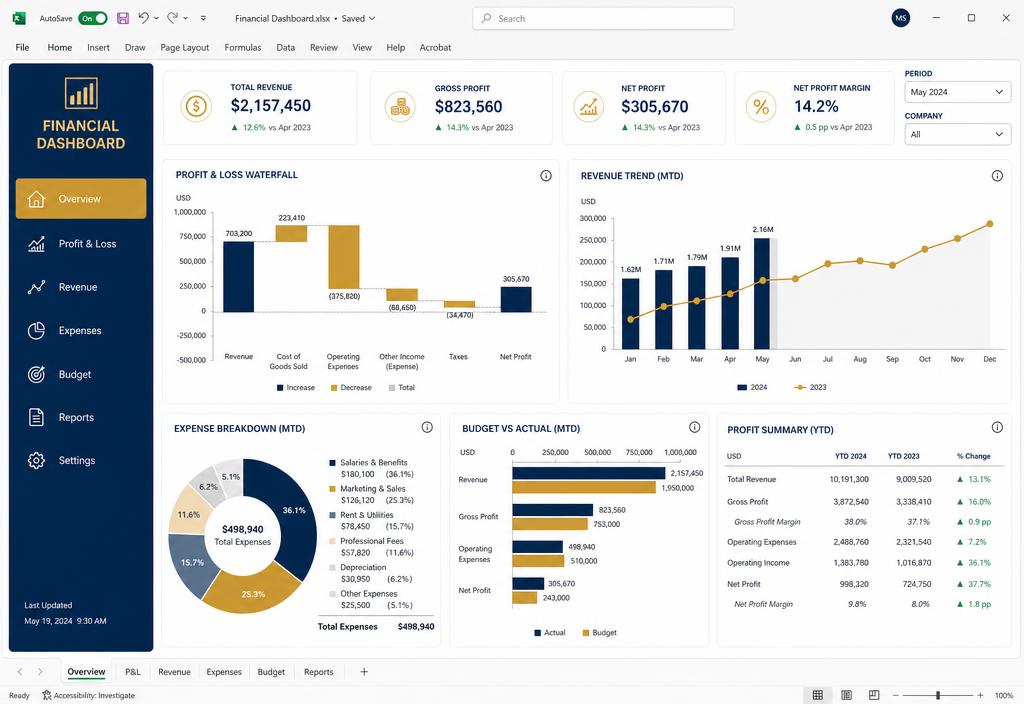The width and height of the screenshot is (1024, 704).
Task: Open the File menu
Action: click(22, 47)
